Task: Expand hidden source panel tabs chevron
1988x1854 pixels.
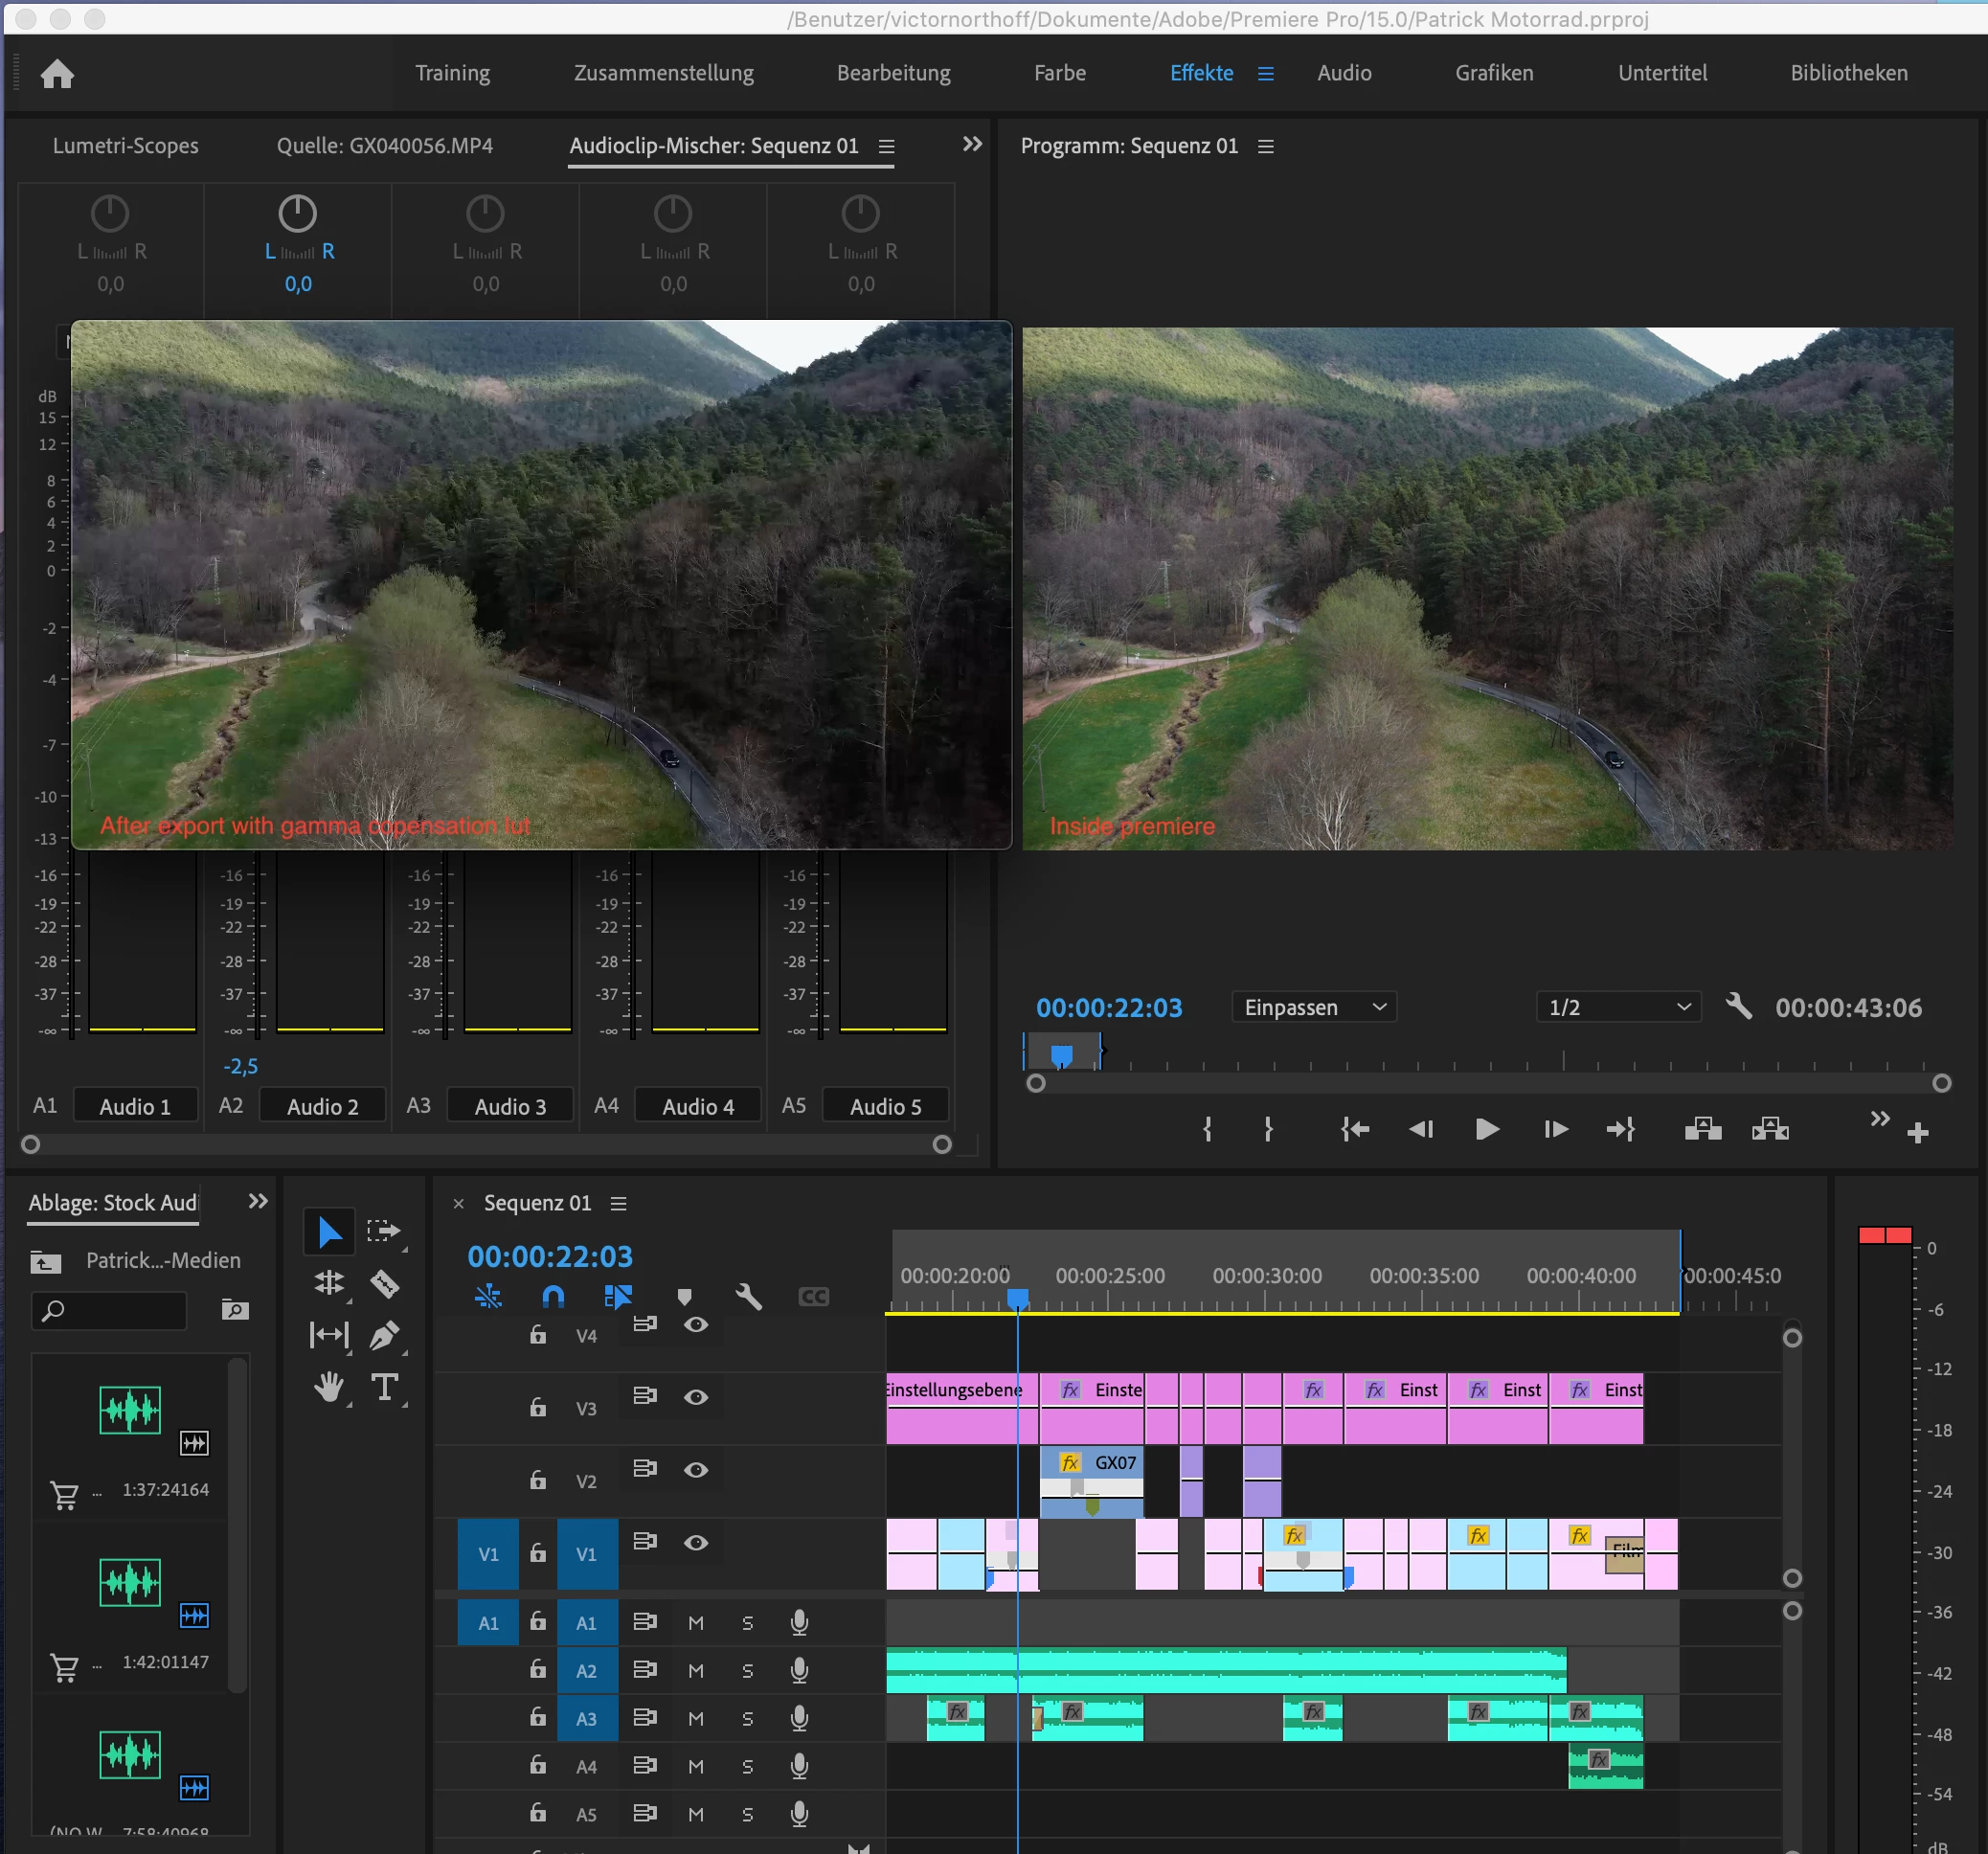Action: click(972, 144)
